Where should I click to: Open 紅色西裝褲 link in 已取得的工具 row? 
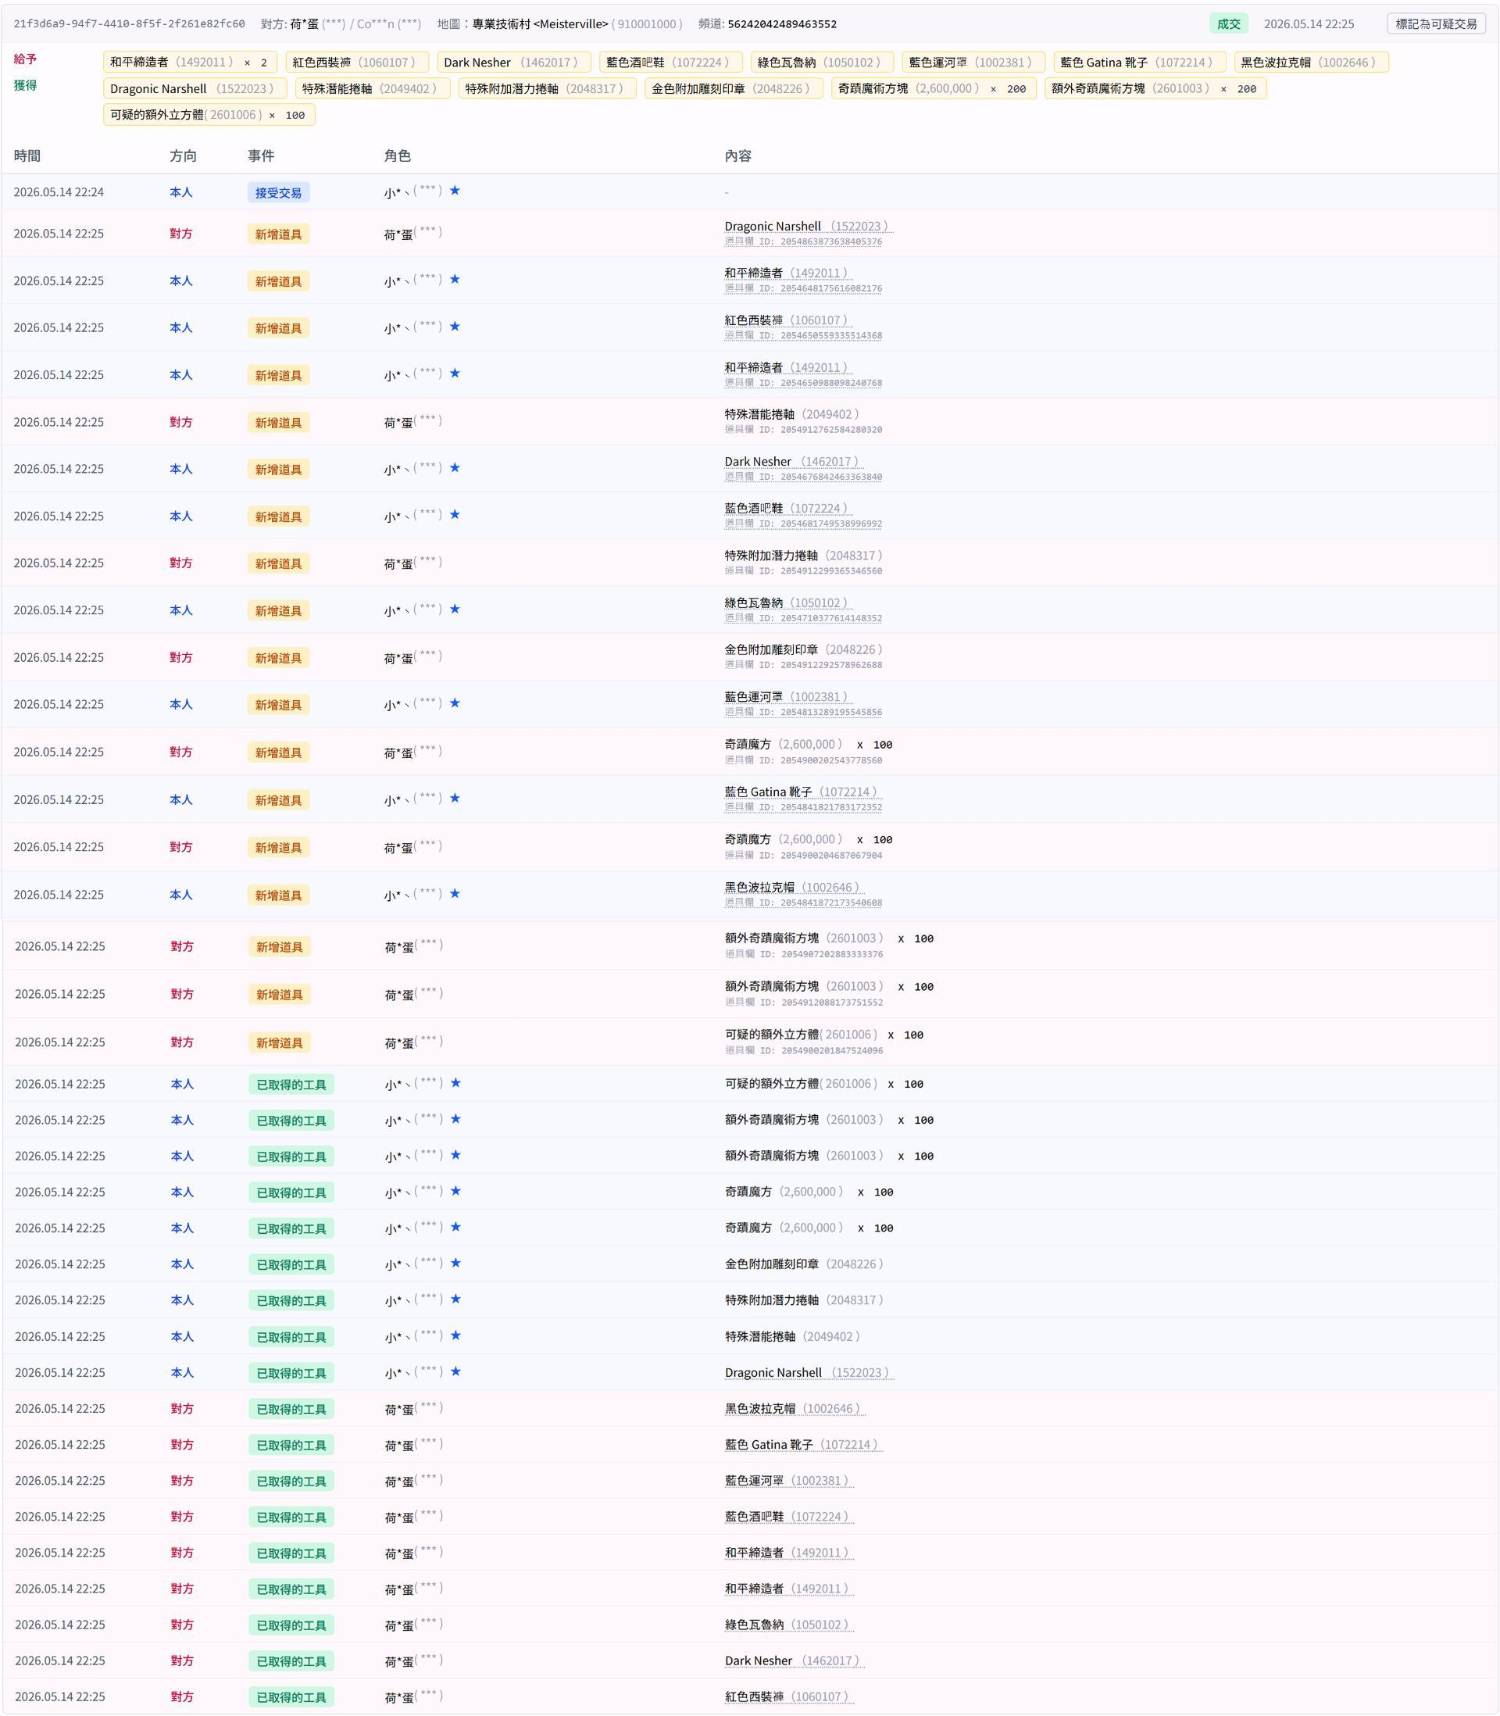coord(787,1697)
